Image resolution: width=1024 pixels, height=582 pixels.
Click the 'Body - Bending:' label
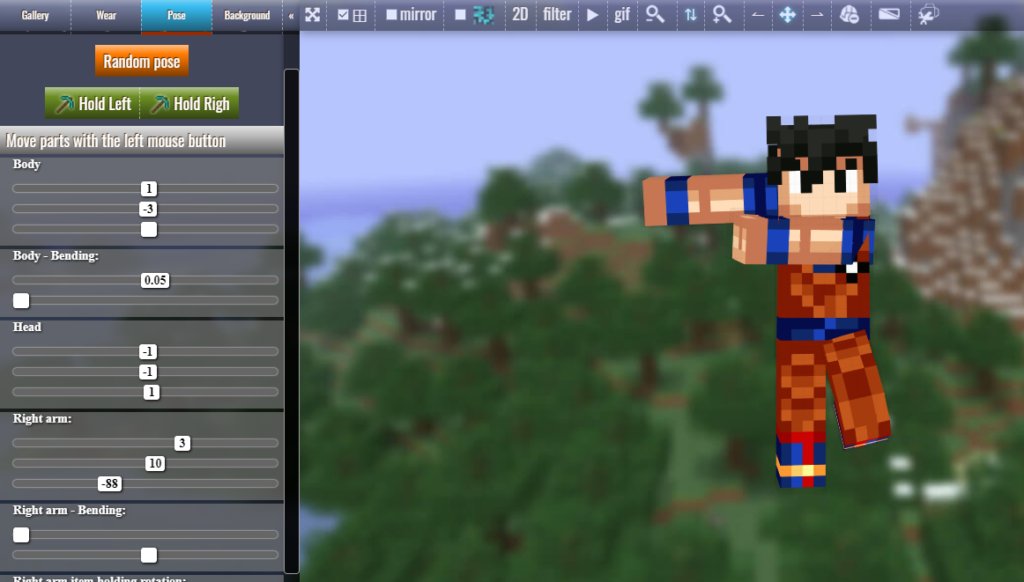[56, 255]
